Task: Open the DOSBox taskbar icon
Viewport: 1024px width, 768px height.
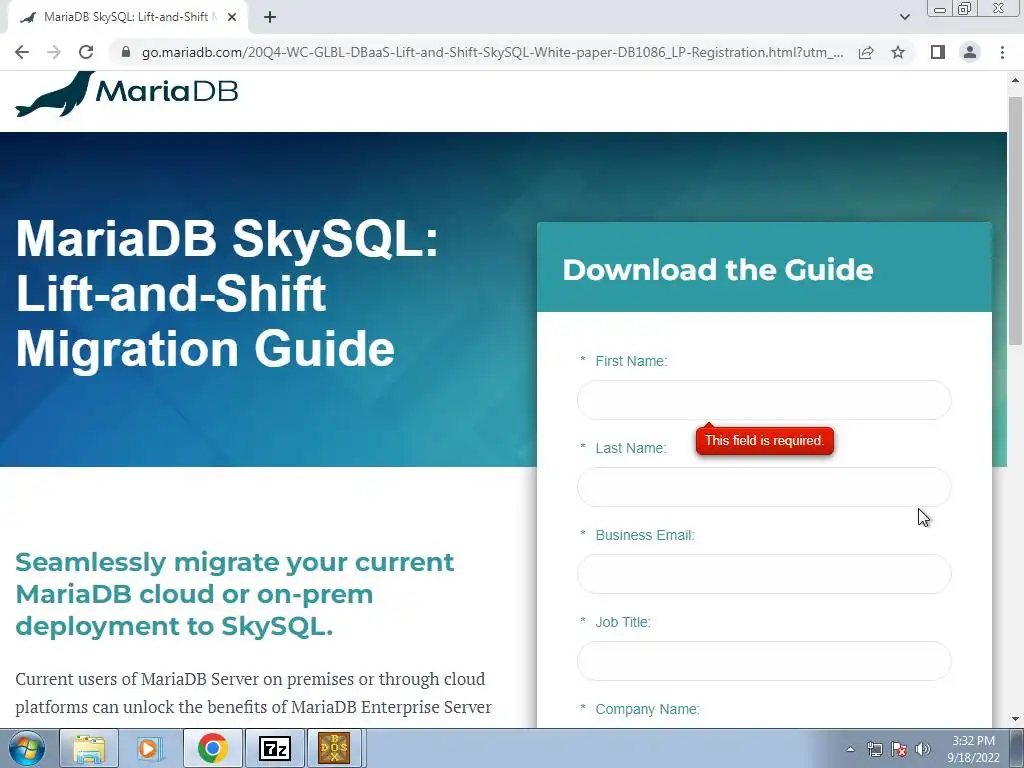Action: click(x=334, y=748)
